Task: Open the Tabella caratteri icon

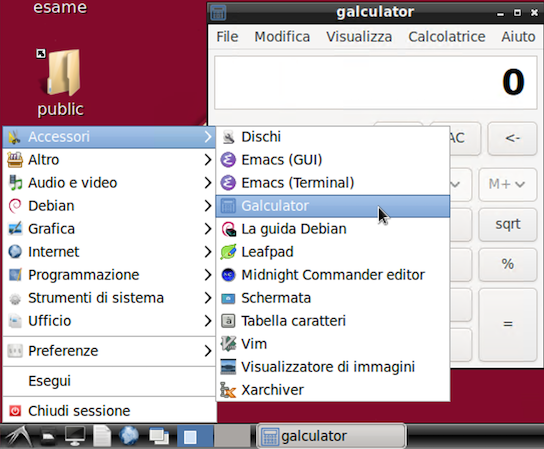Action: (228, 321)
